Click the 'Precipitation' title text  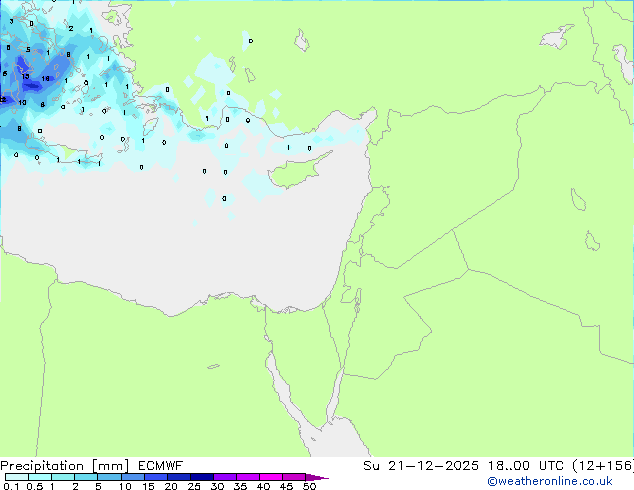[x=42, y=466]
